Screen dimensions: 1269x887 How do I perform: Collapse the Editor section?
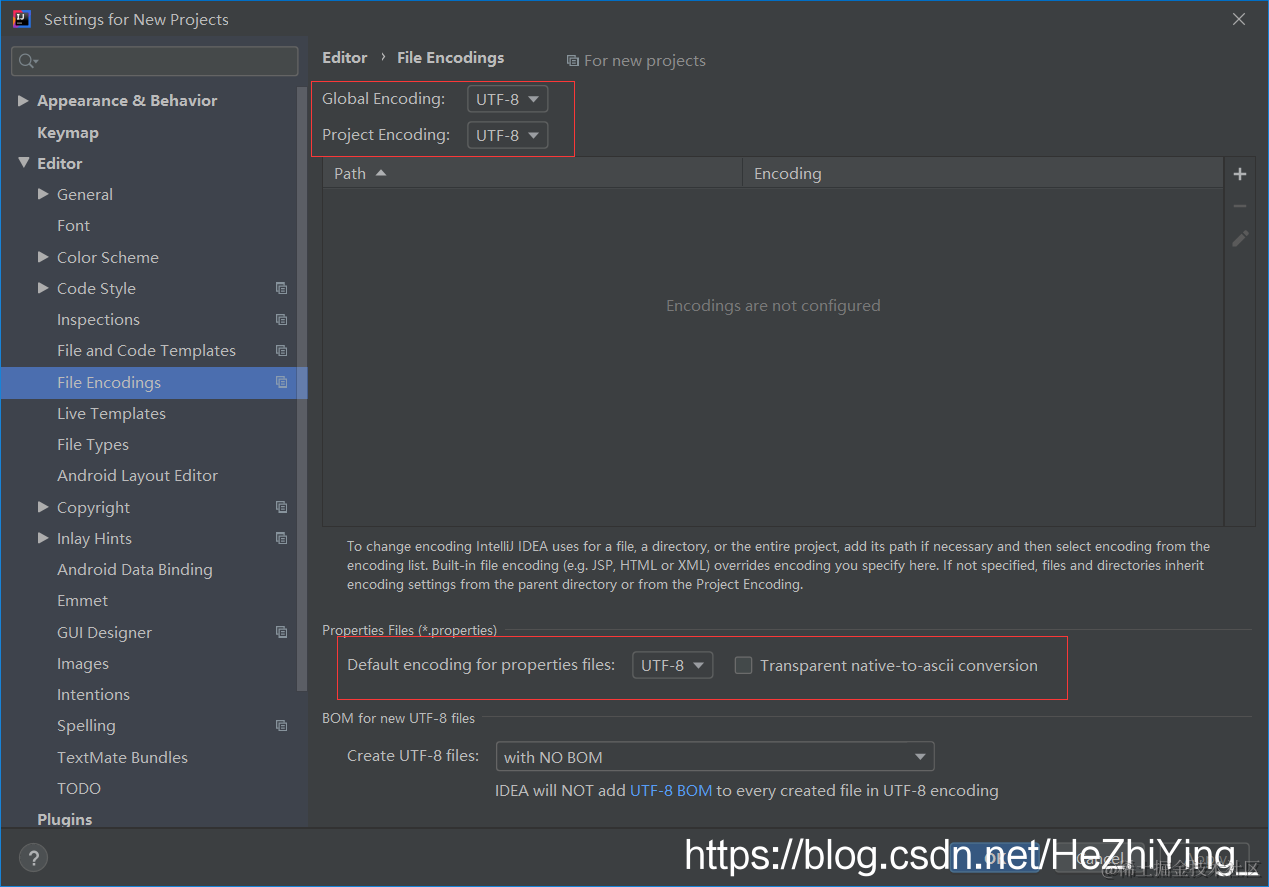[x=23, y=162]
